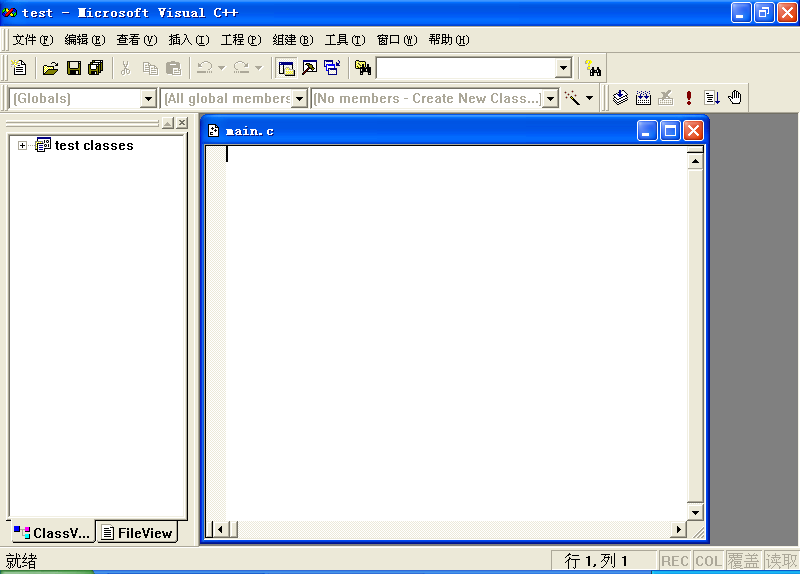Click the REC indicator in status bar
Viewport: 800px width, 574px height.
coord(674,561)
